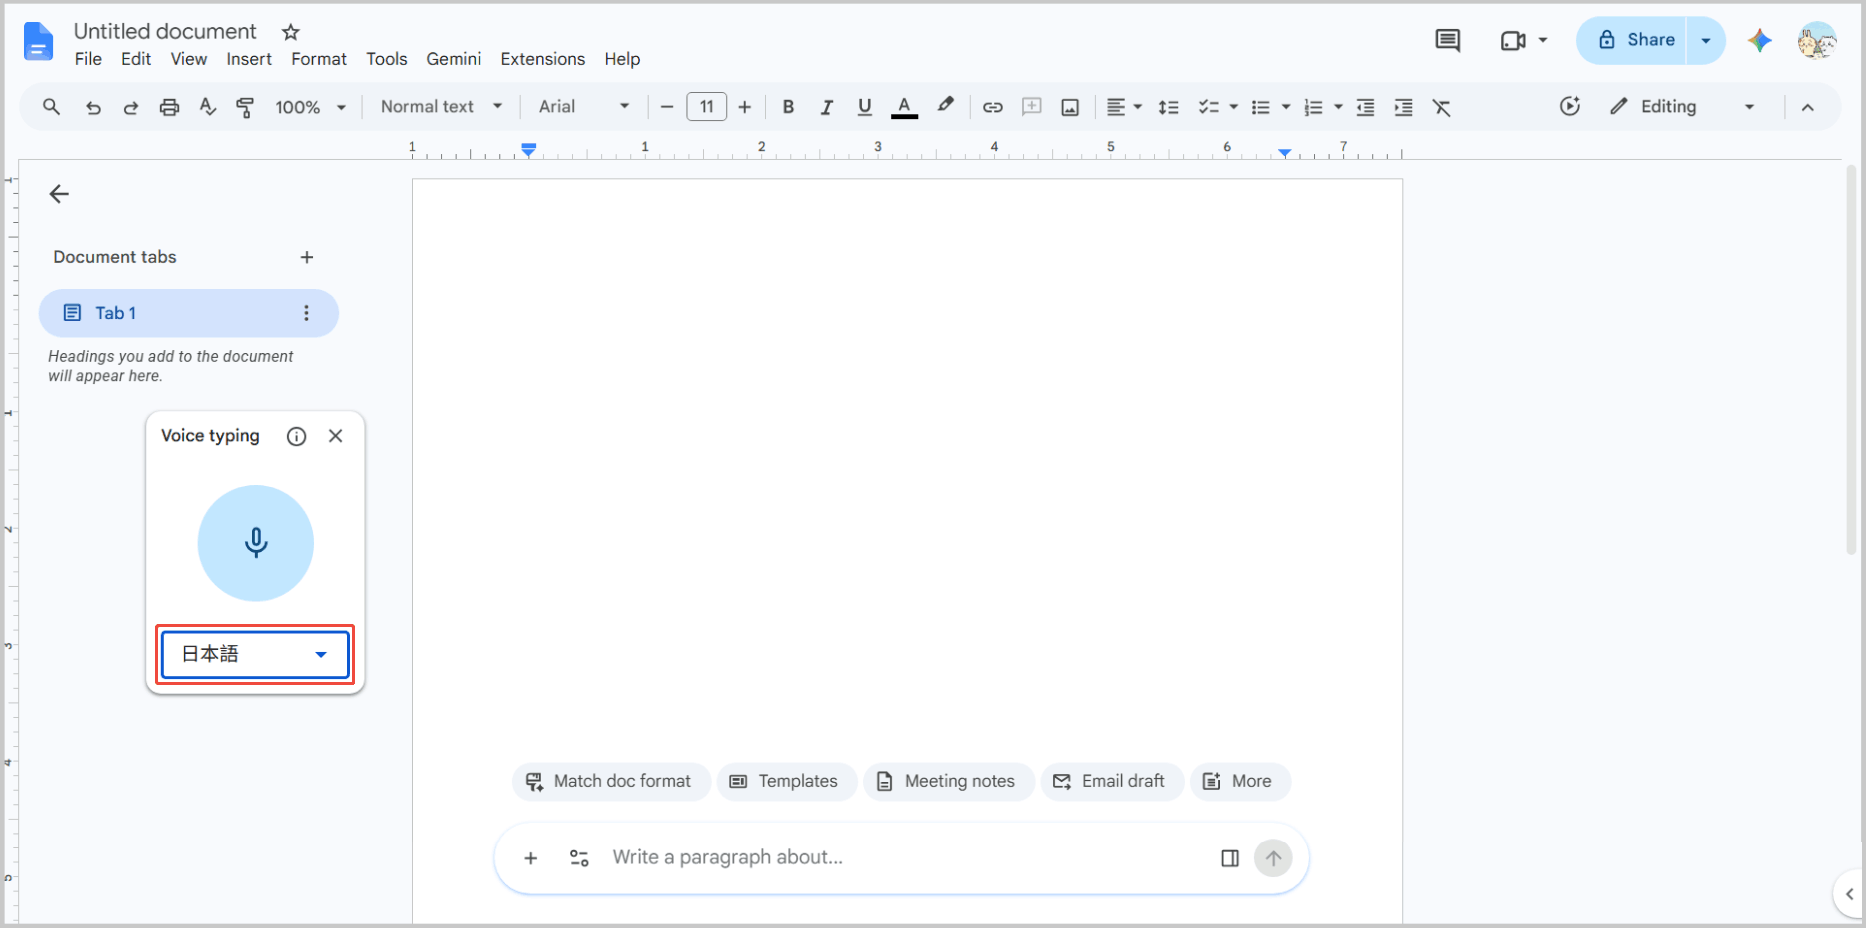Open the File menu
This screenshot has width=1866, height=928.
88,59
